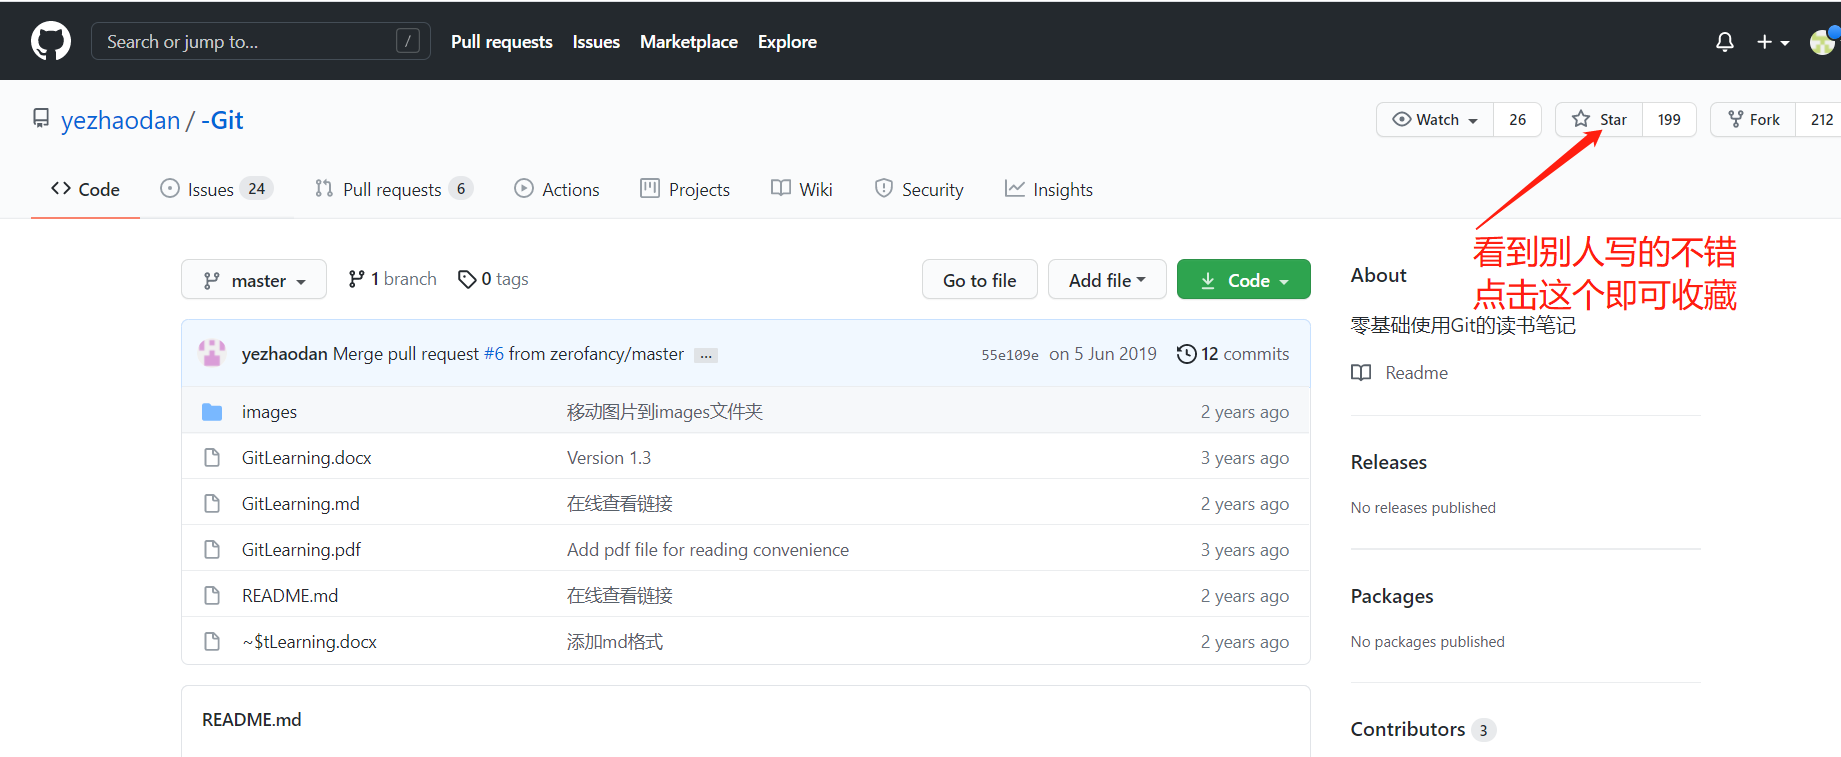Screen dimensions: 1841x757
Task: Star this repository
Action: coord(1599,120)
